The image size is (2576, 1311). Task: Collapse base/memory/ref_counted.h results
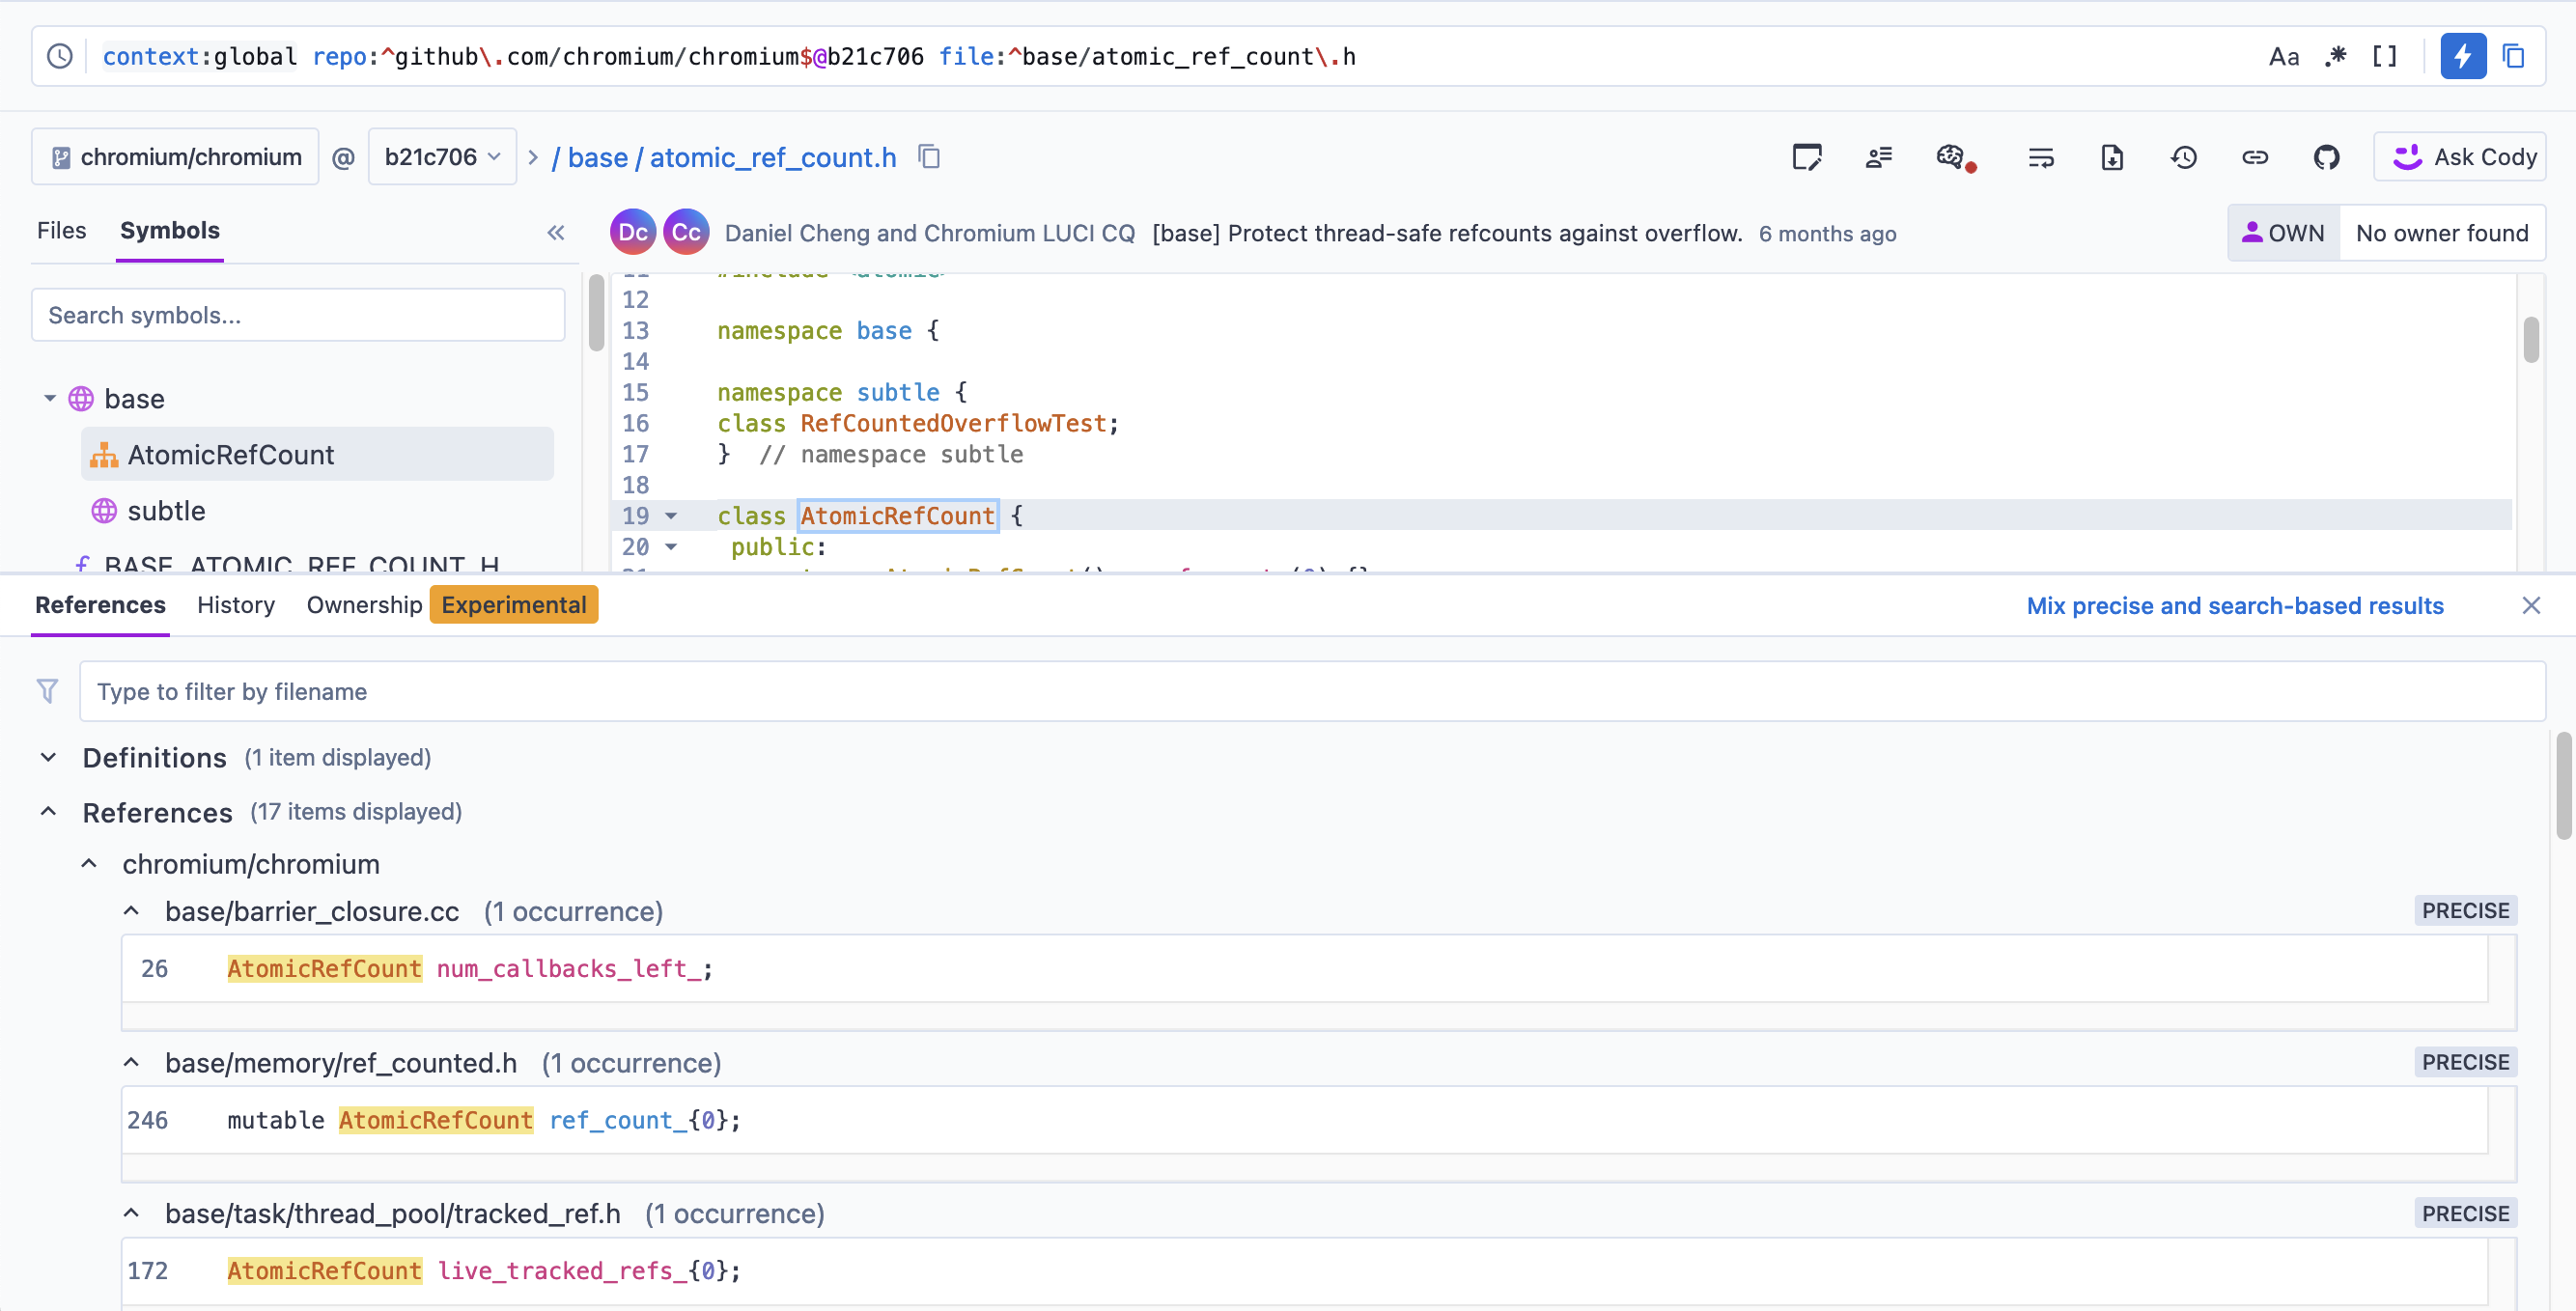[131, 1062]
